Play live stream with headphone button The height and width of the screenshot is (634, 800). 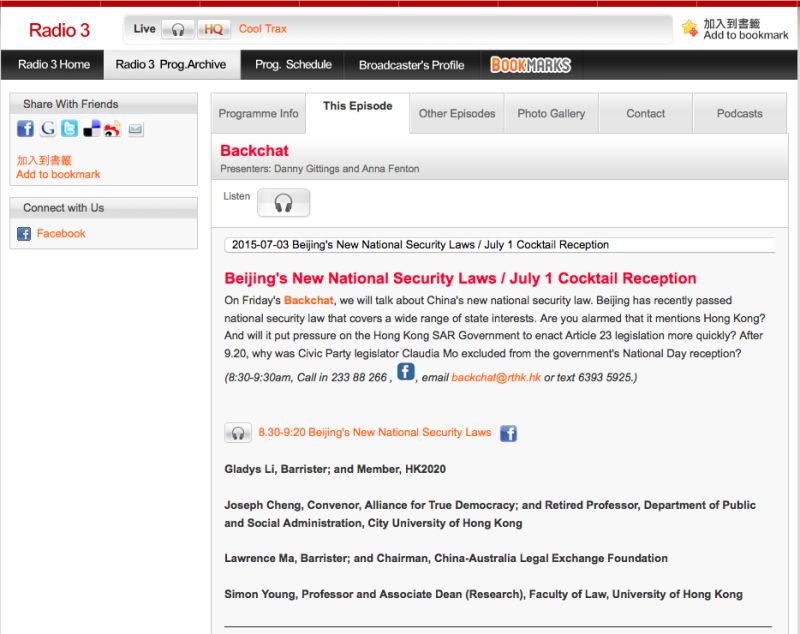coord(178,29)
